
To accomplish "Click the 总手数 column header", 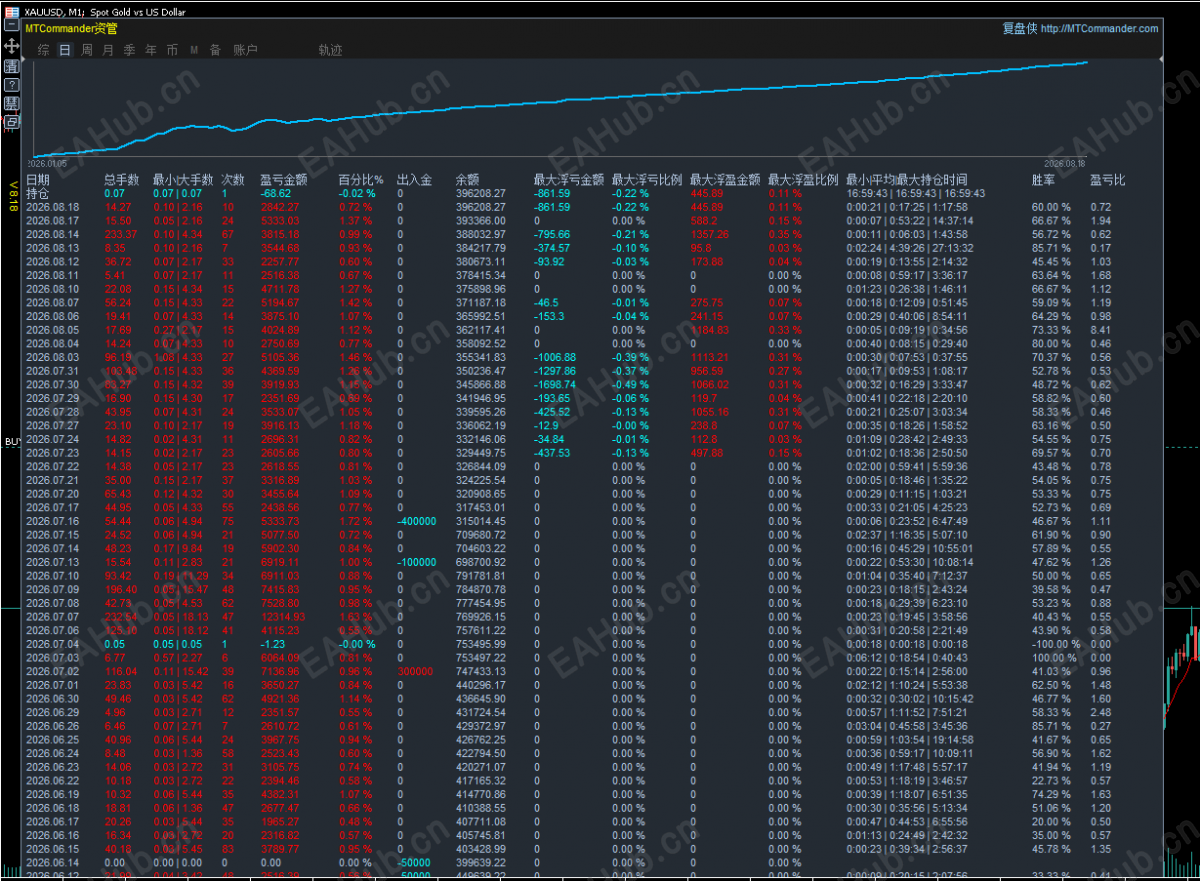I will pos(122,180).
